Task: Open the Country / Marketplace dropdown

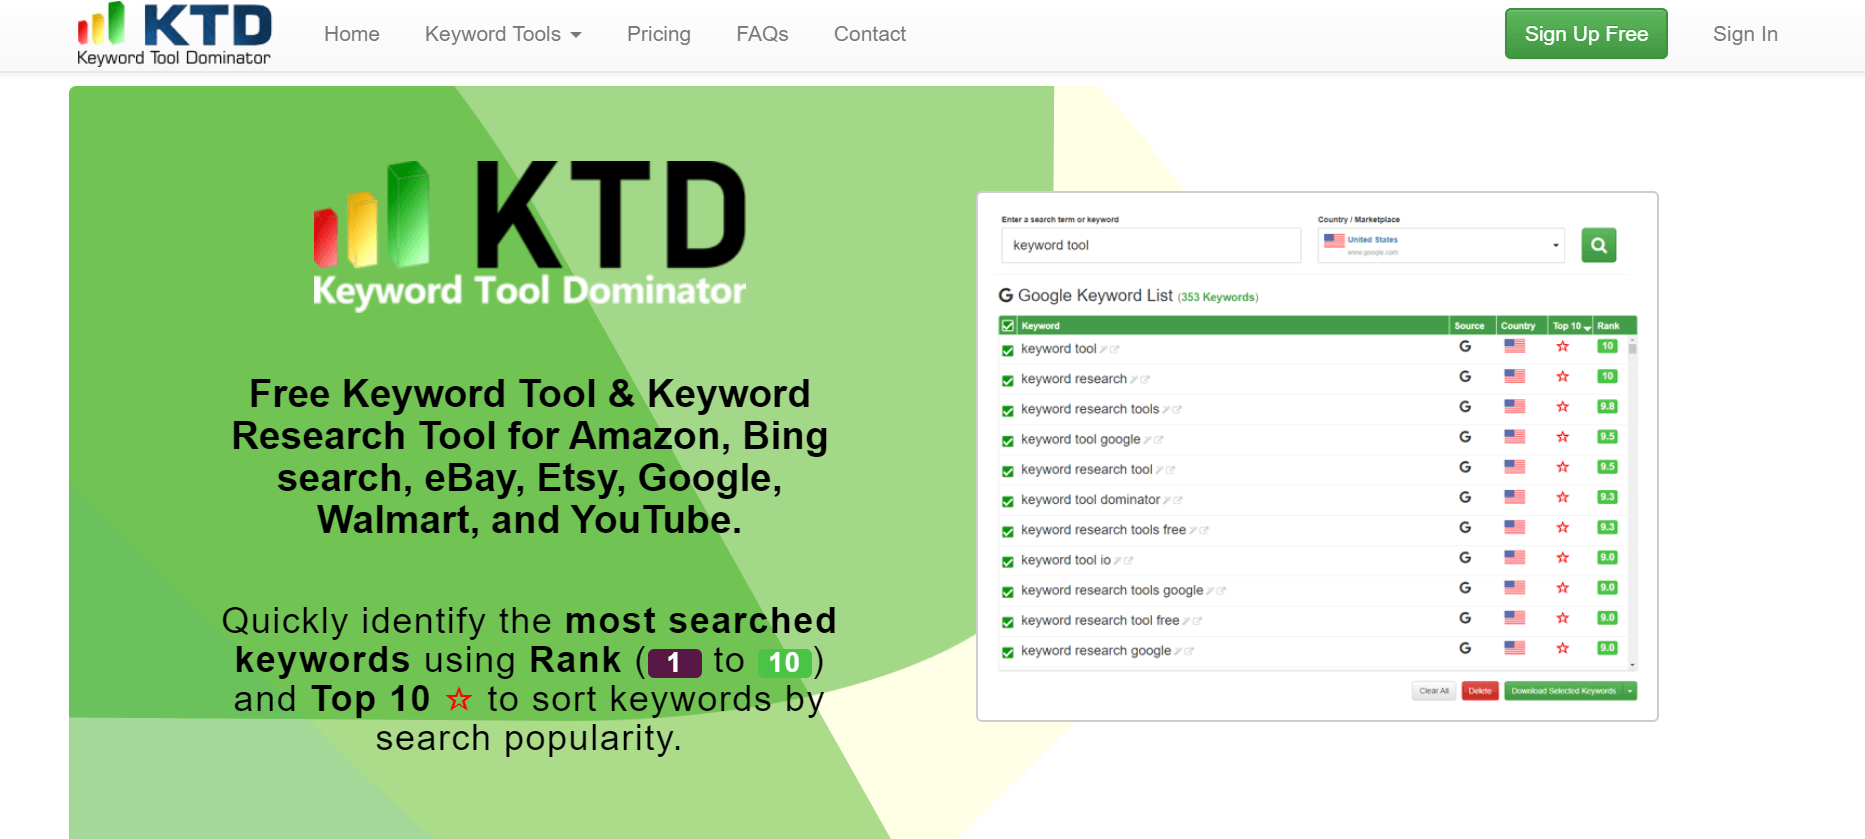Action: click(1441, 245)
